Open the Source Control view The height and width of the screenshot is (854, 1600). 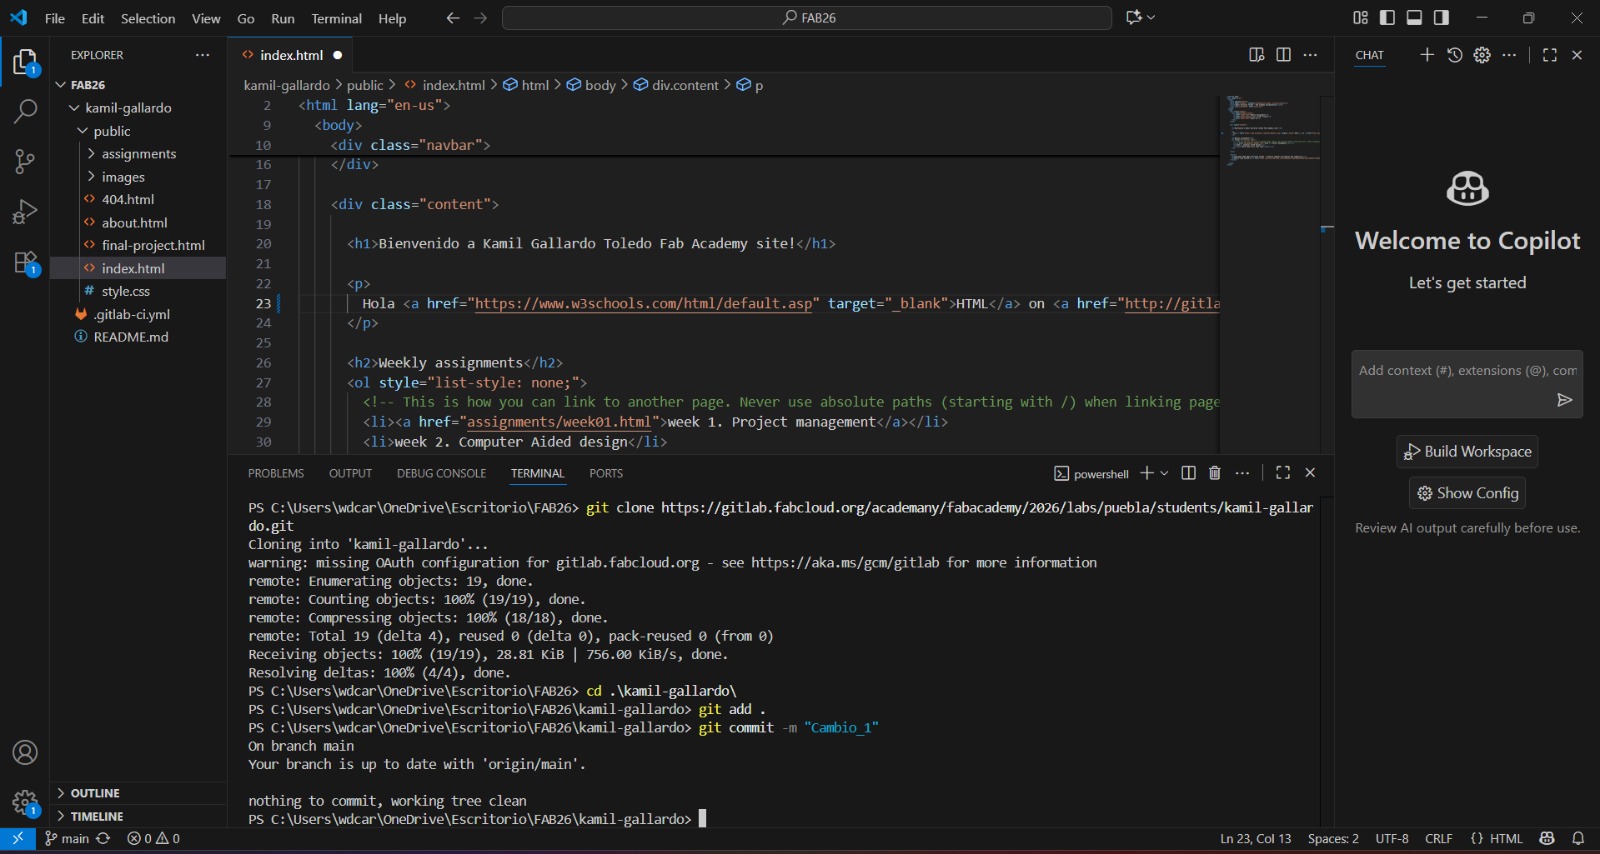tap(25, 161)
